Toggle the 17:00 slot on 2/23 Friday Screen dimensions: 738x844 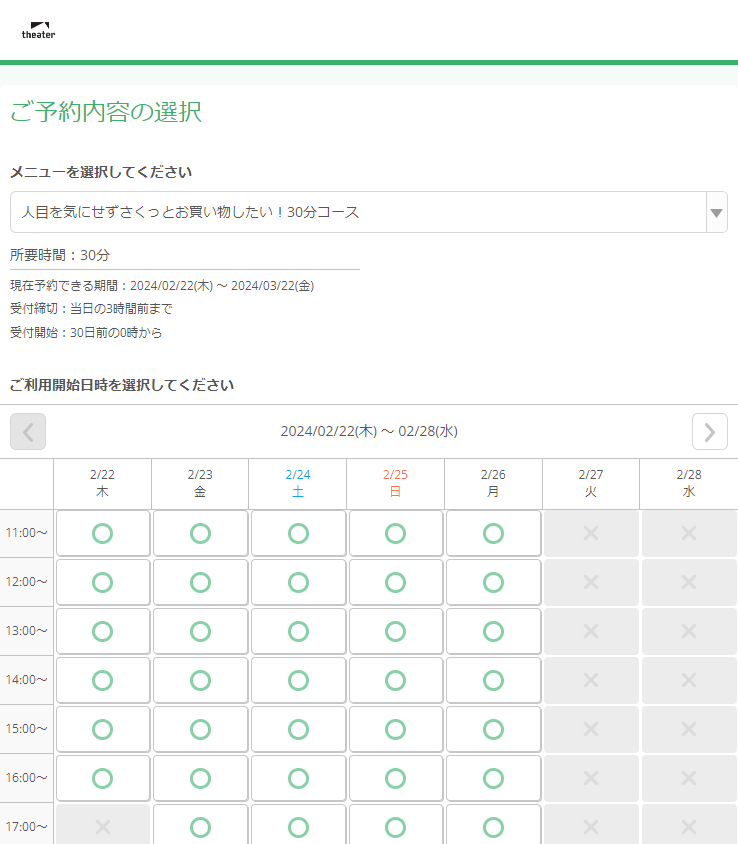click(200, 827)
